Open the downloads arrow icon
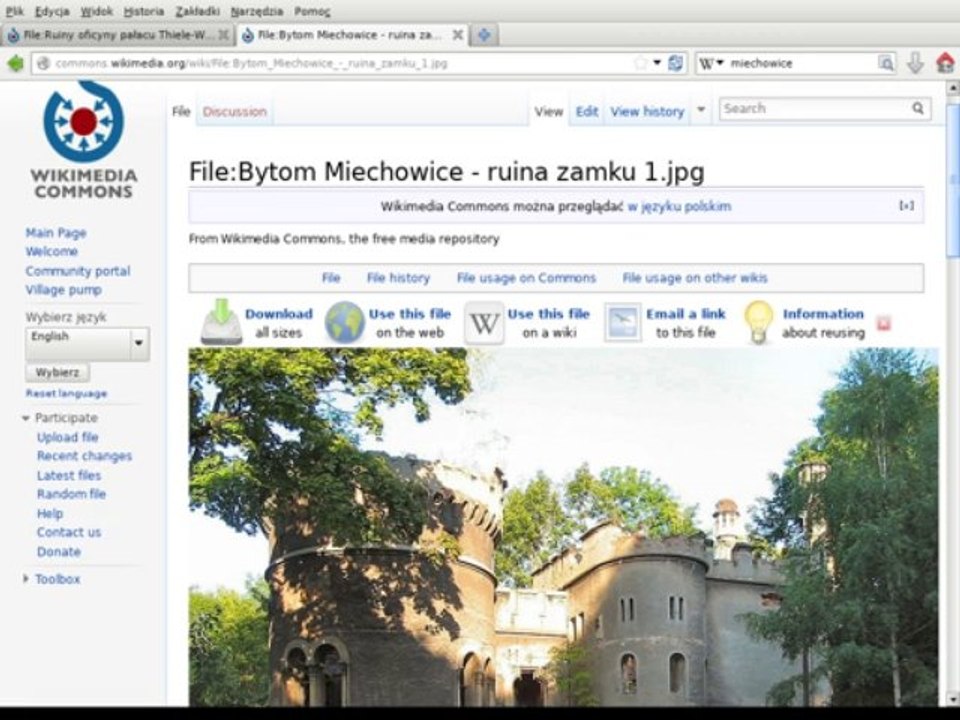This screenshot has width=960, height=720. (x=915, y=62)
